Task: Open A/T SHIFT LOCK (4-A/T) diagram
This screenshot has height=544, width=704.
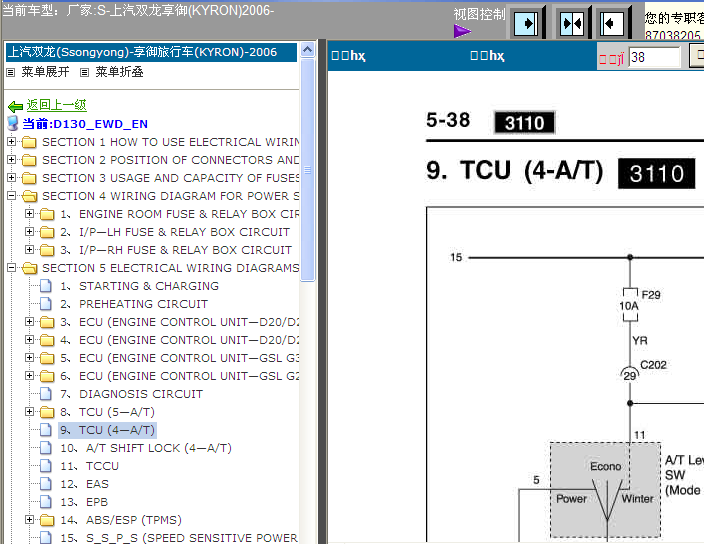Action: tap(146, 448)
